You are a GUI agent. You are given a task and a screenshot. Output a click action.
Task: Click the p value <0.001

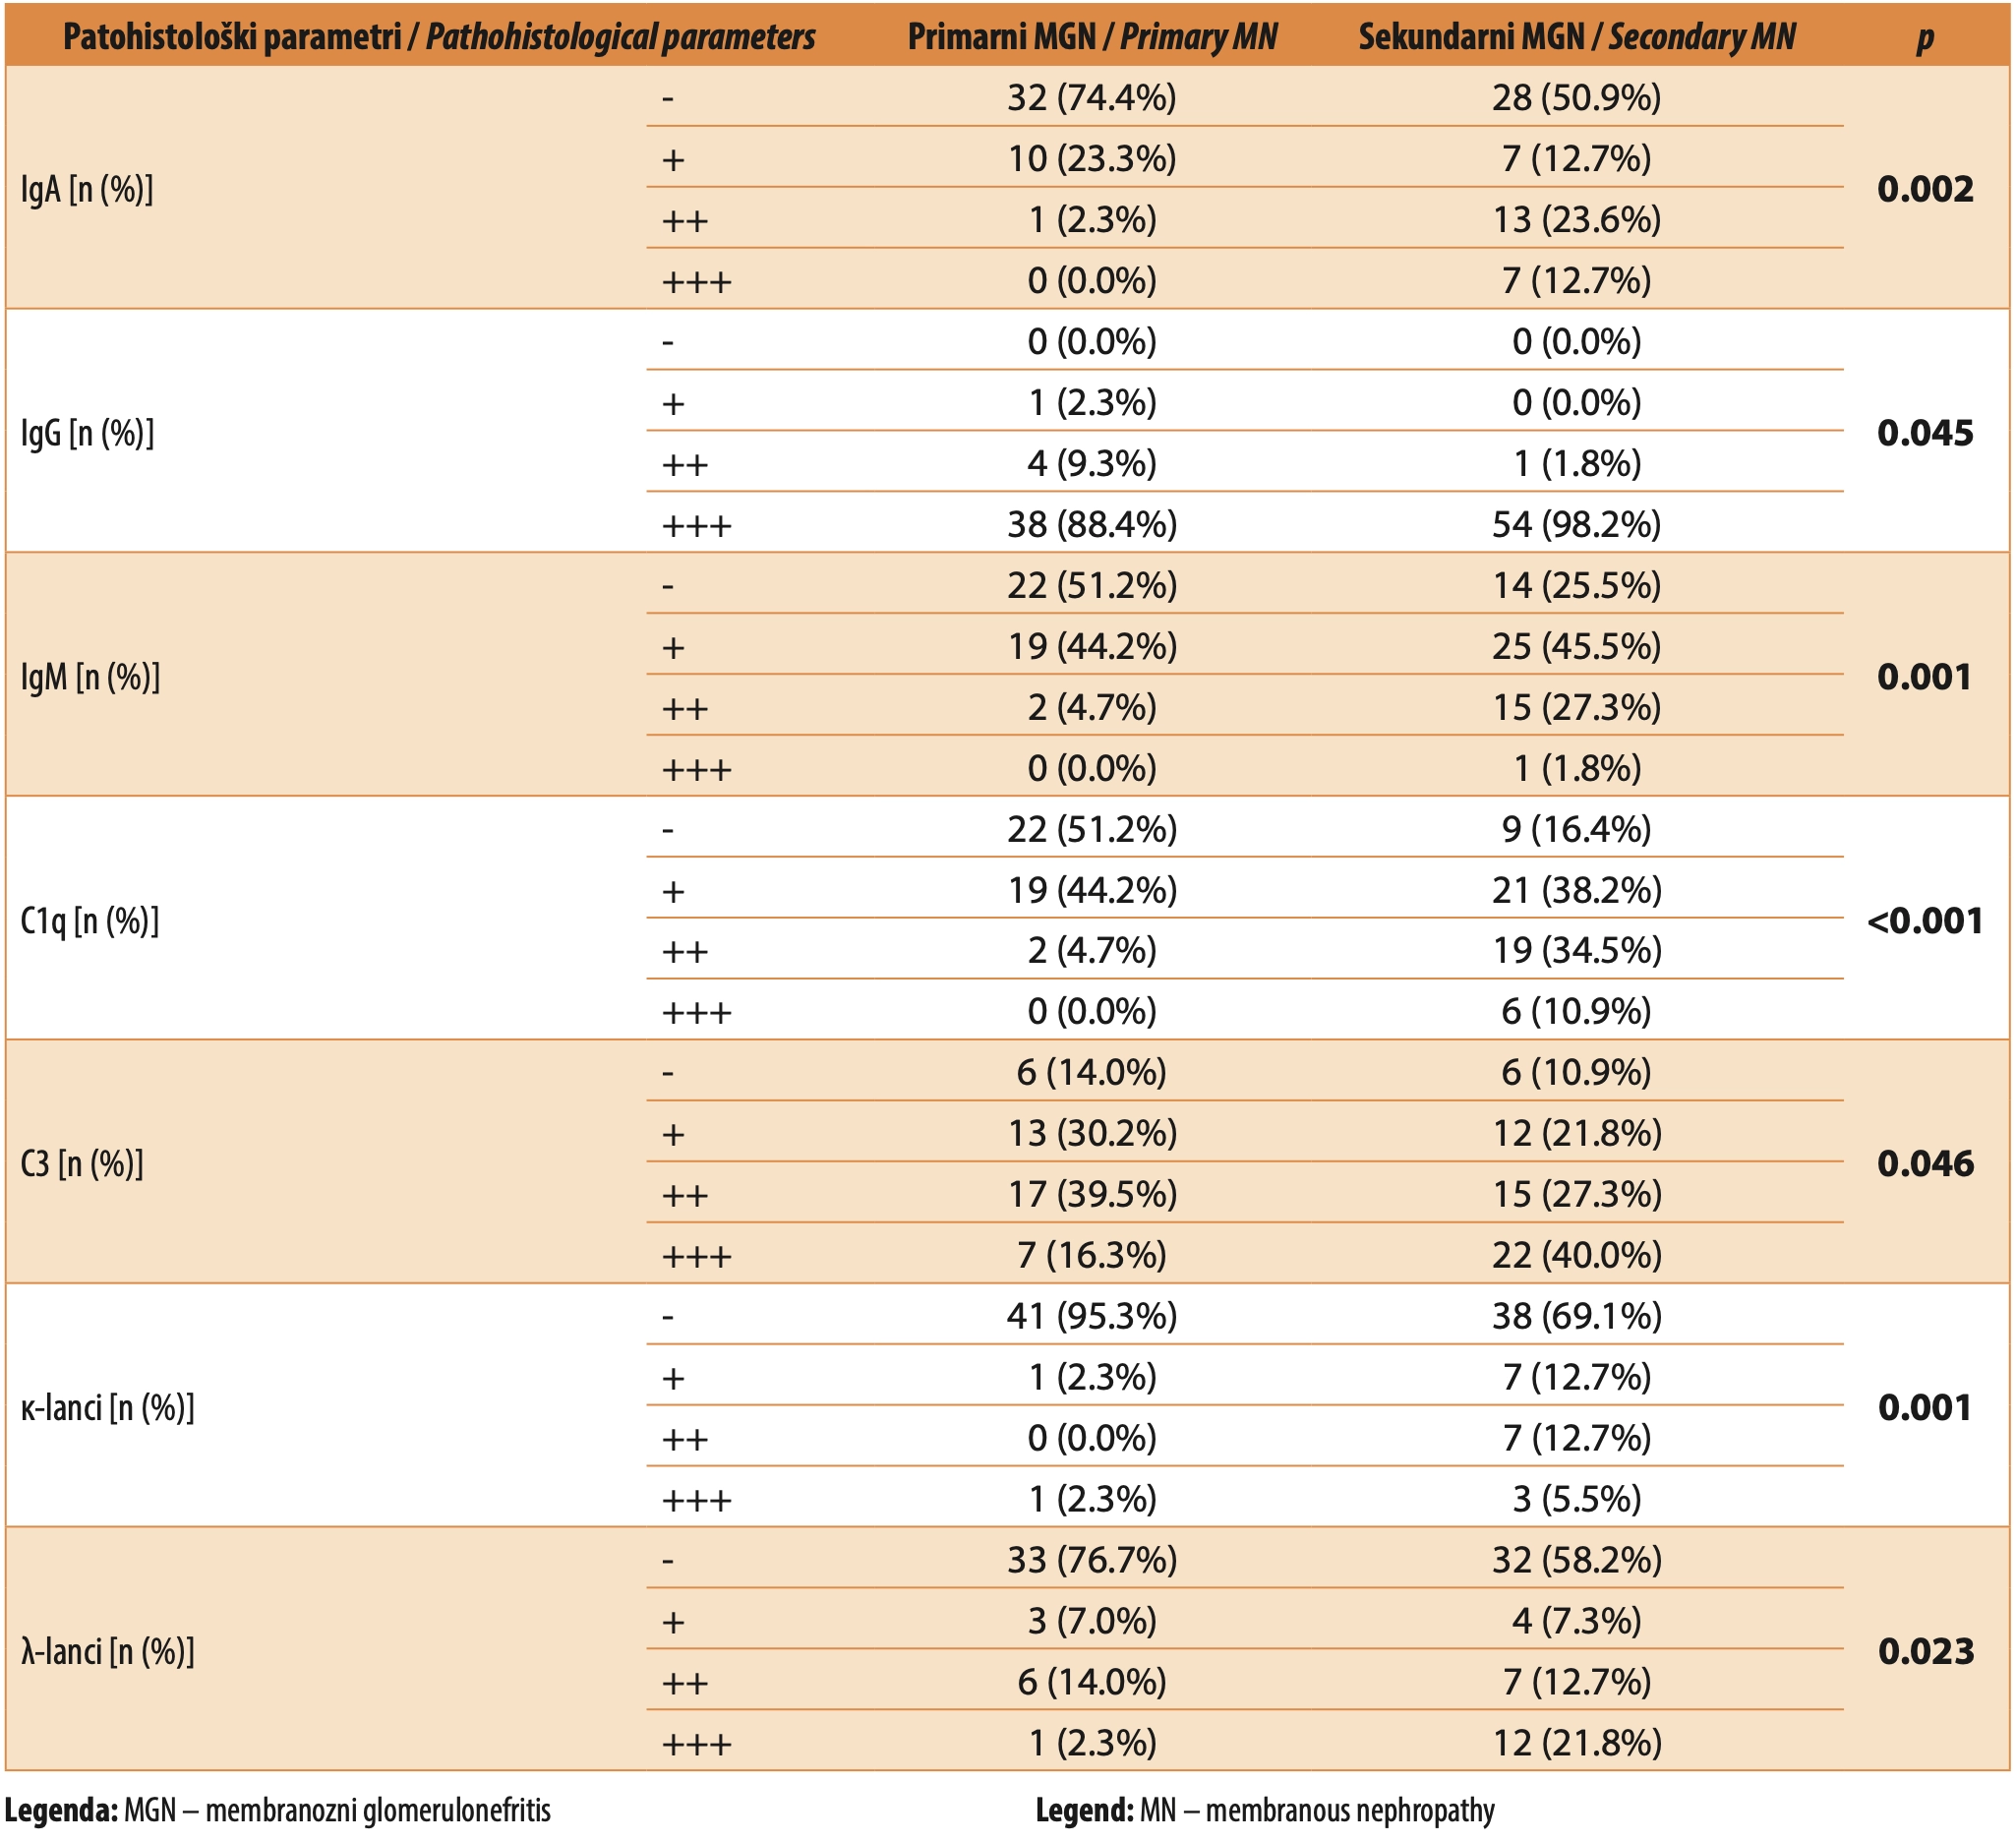[1925, 920]
